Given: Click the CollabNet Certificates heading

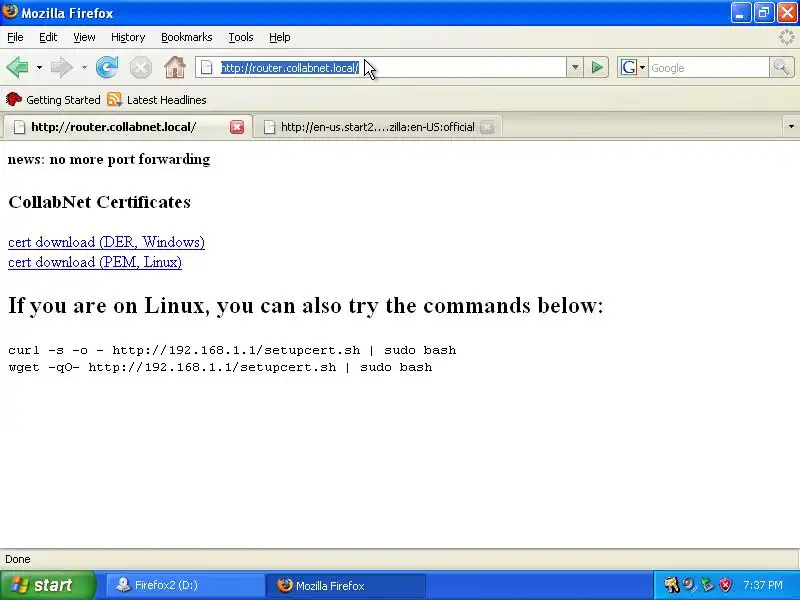Looking at the screenshot, I should (x=99, y=202).
